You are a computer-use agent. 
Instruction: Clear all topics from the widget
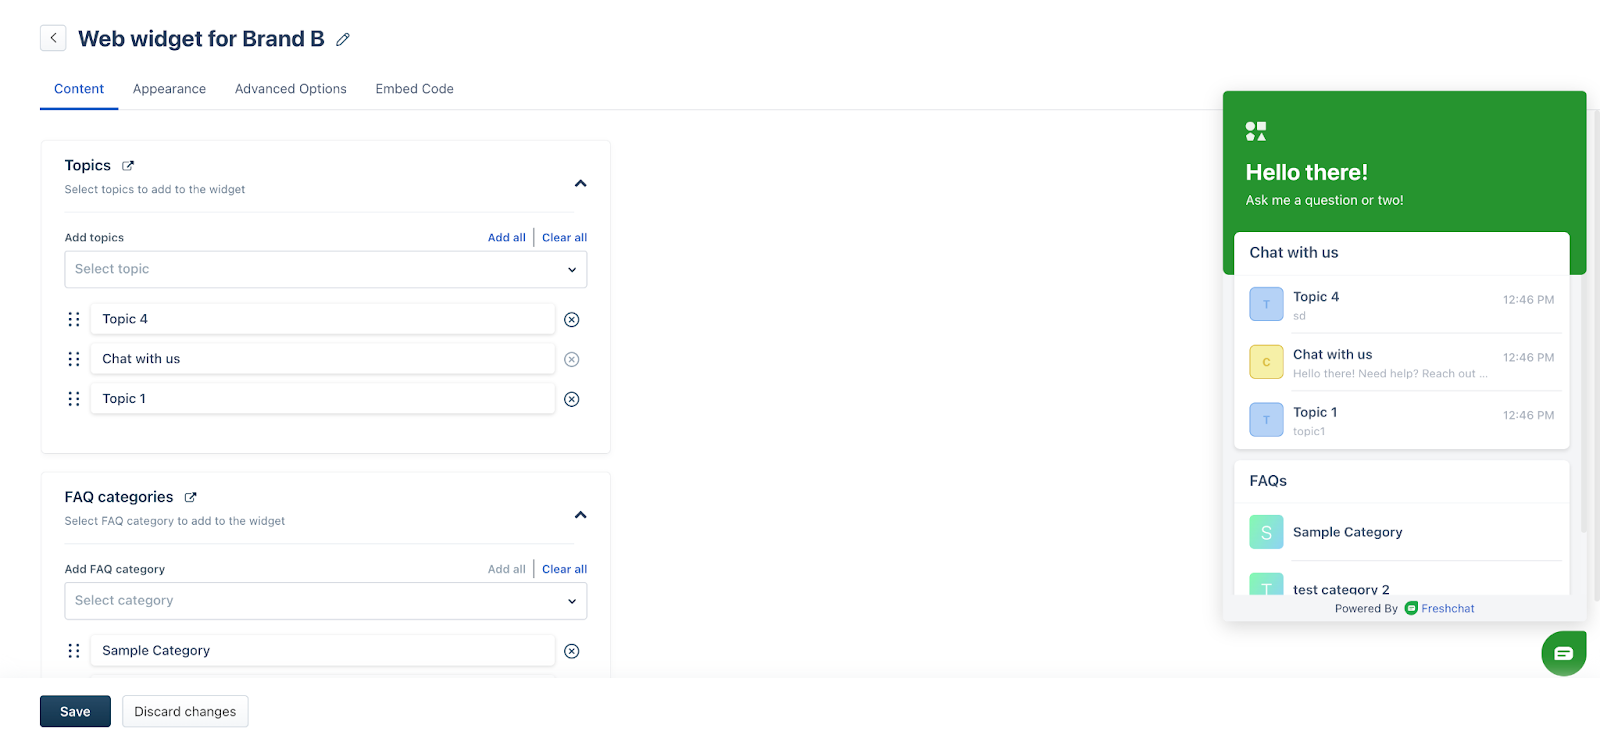[x=565, y=238]
